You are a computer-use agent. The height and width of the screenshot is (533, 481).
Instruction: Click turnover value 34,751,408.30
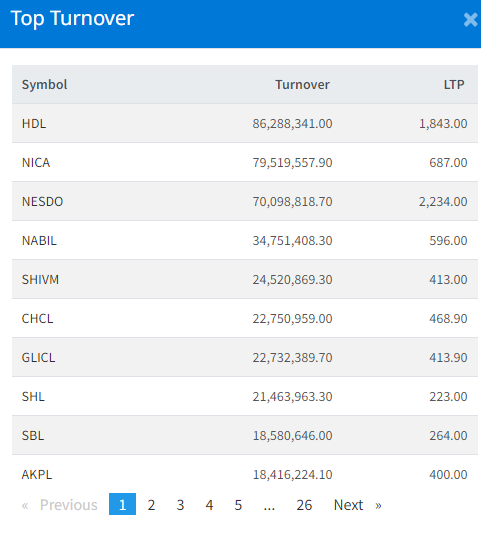pyautogui.click(x=292, y=240)
